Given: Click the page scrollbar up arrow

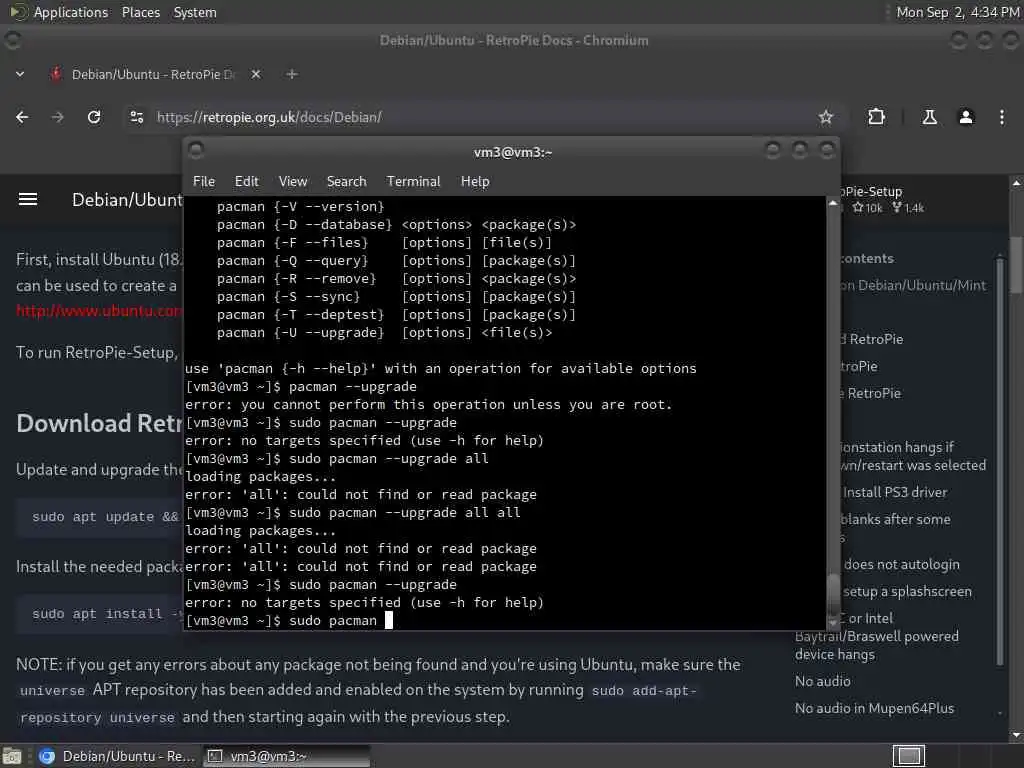Looking at the screenshot, I should point(1016,184).
